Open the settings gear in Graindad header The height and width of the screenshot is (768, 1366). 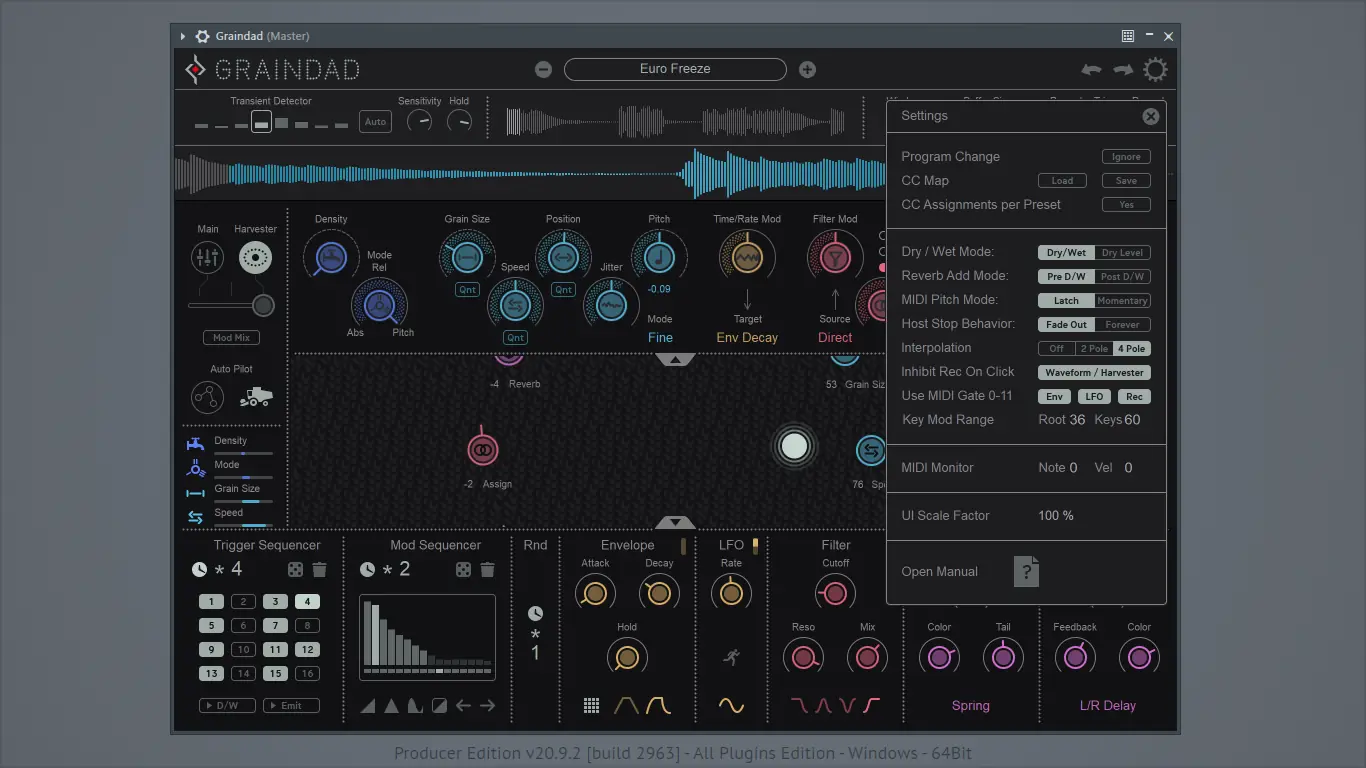pyautogui.click(x=1155, y=69)
